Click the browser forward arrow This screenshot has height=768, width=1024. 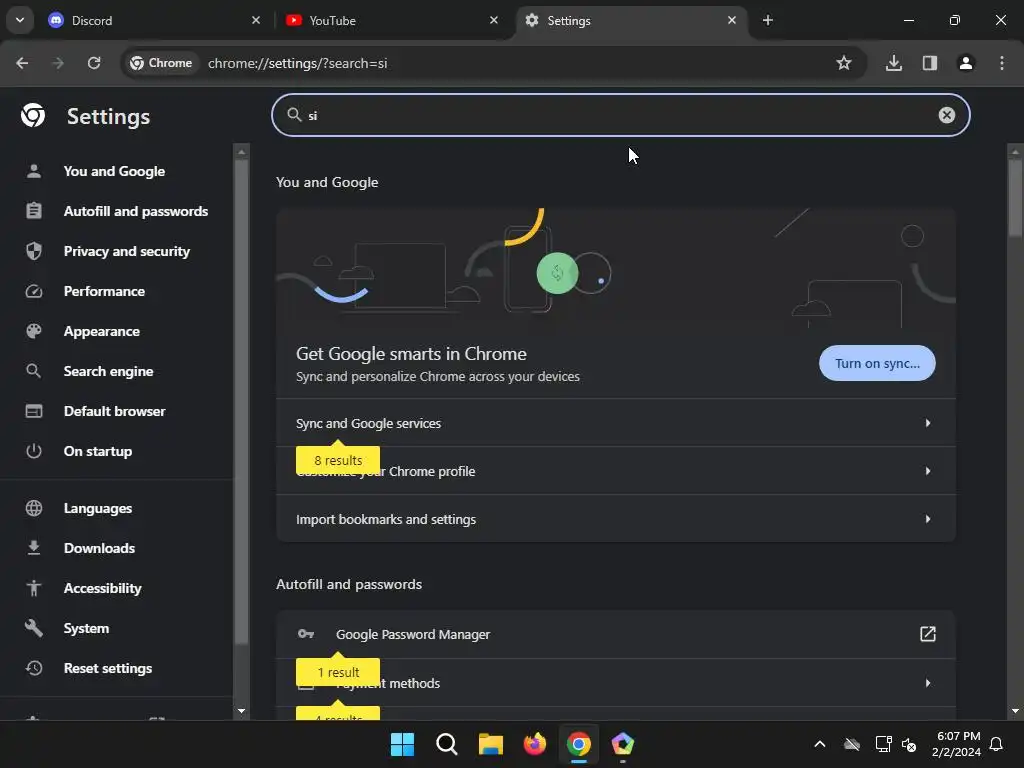point(58,63)
